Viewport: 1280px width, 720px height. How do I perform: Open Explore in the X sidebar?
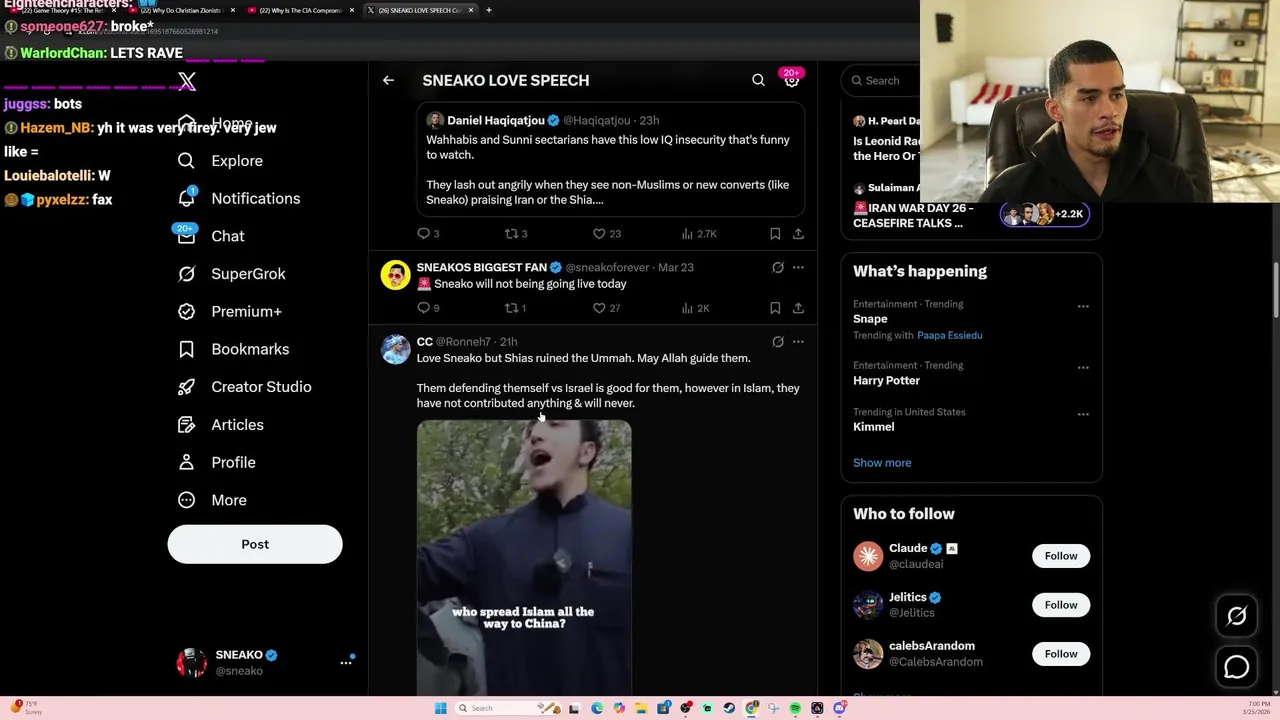[x=222, y=161]
